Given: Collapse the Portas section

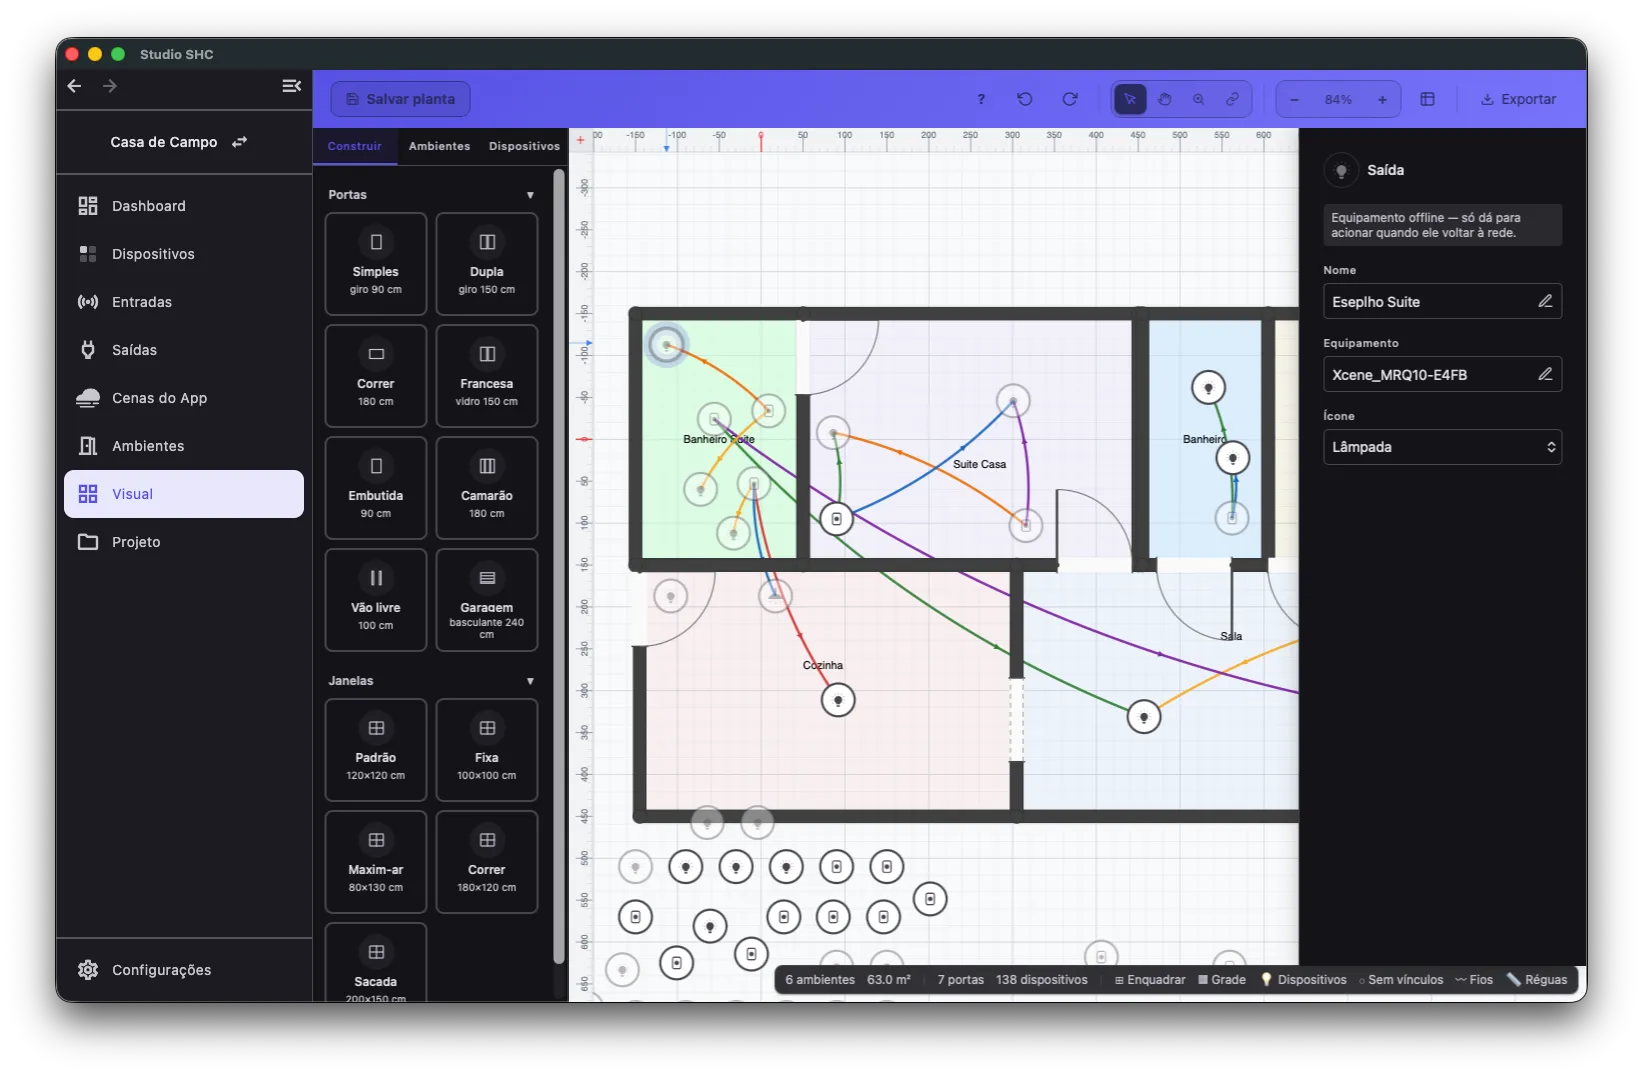Looking at the screenshot, I should (530, 195).
